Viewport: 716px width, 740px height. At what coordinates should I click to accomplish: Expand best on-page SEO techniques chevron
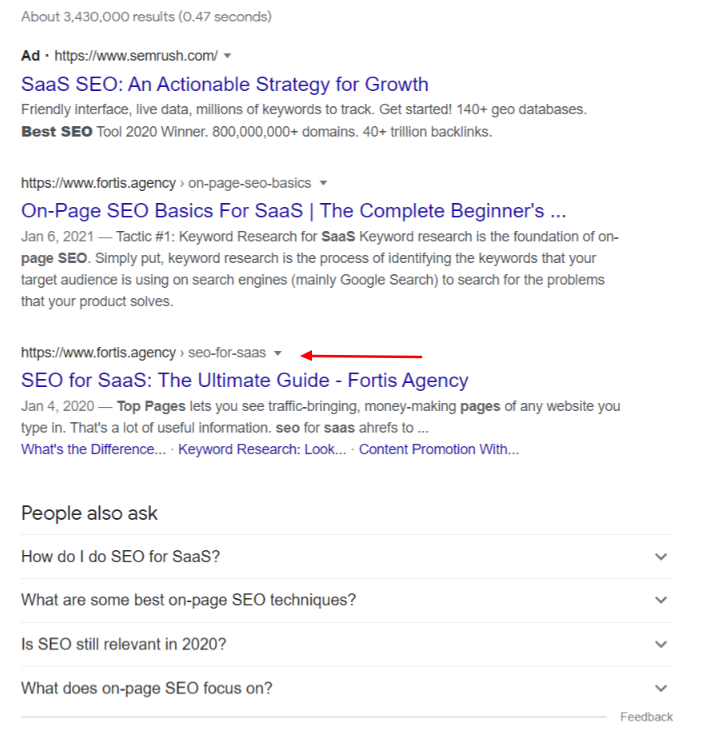click(x=660, y=600)
